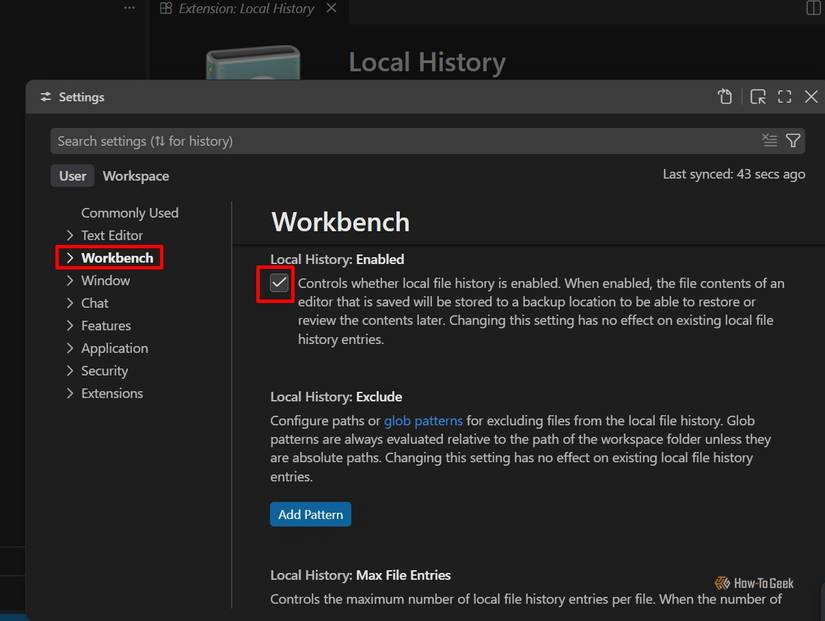Maximize the Settings panel to full screen
This screenshot has width=825, height=621.
(x=784, y=97)
